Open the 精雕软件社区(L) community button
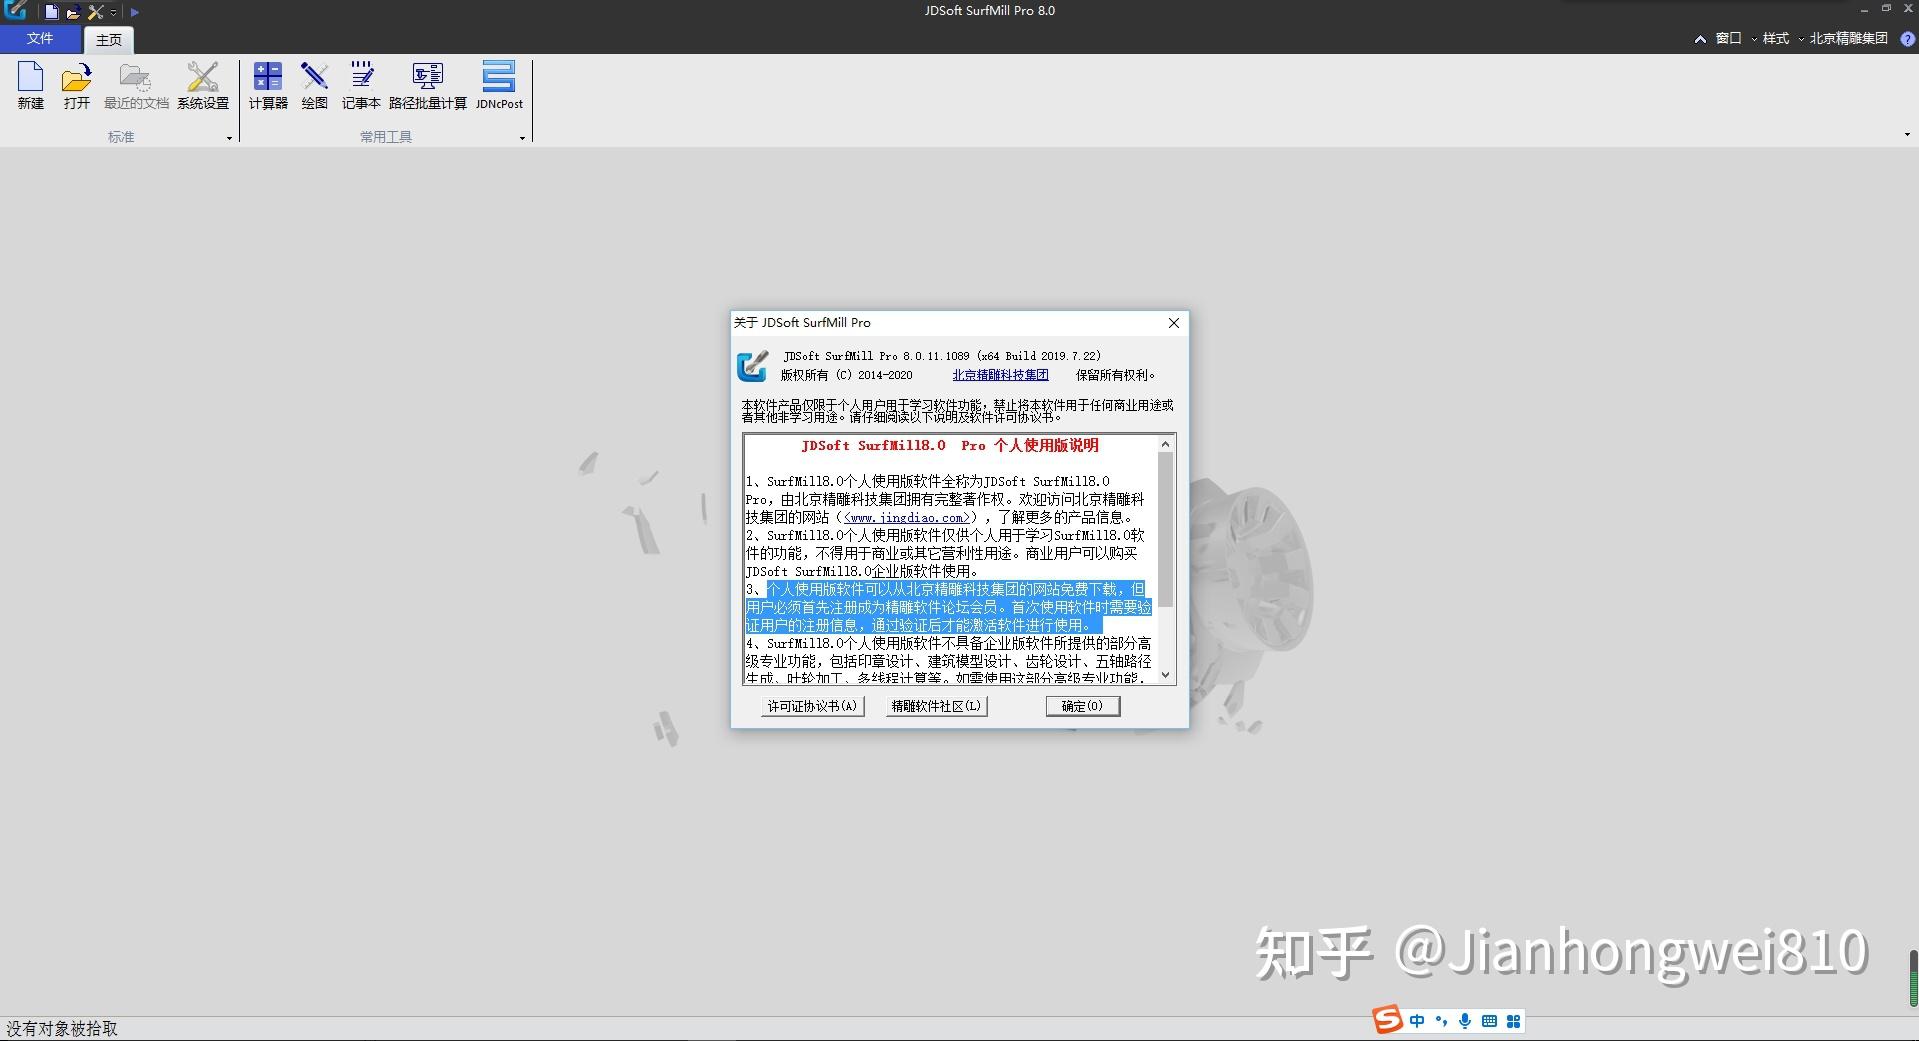 point(936,706)
